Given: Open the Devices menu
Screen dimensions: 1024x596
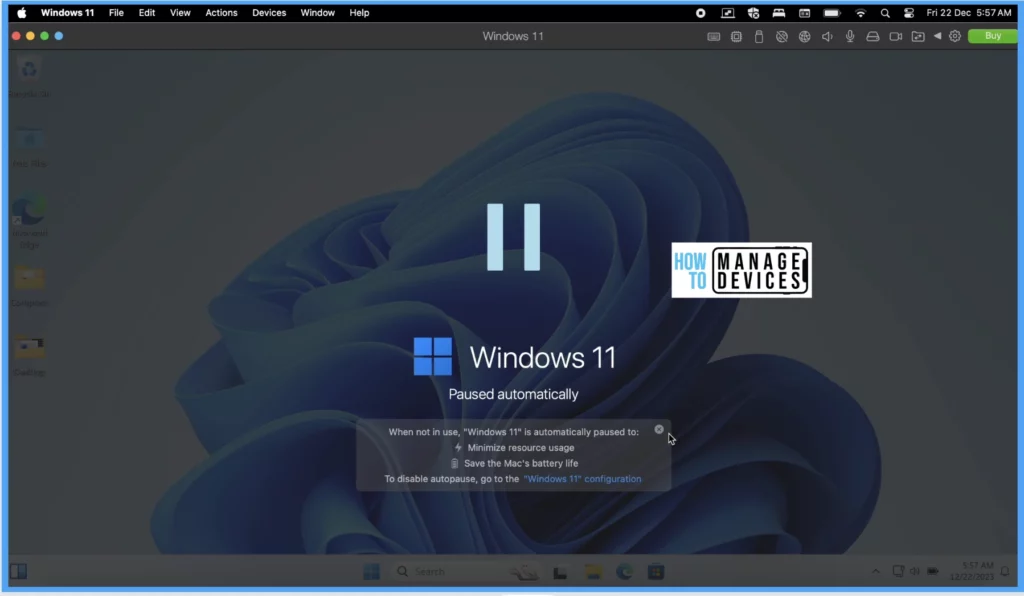Looking at the screenshot, I should [x=269, y=12].
